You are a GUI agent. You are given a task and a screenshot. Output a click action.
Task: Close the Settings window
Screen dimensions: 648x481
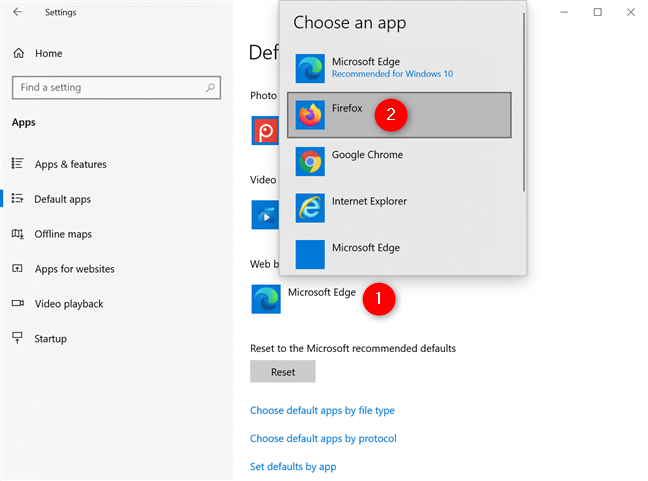(631, 12)
